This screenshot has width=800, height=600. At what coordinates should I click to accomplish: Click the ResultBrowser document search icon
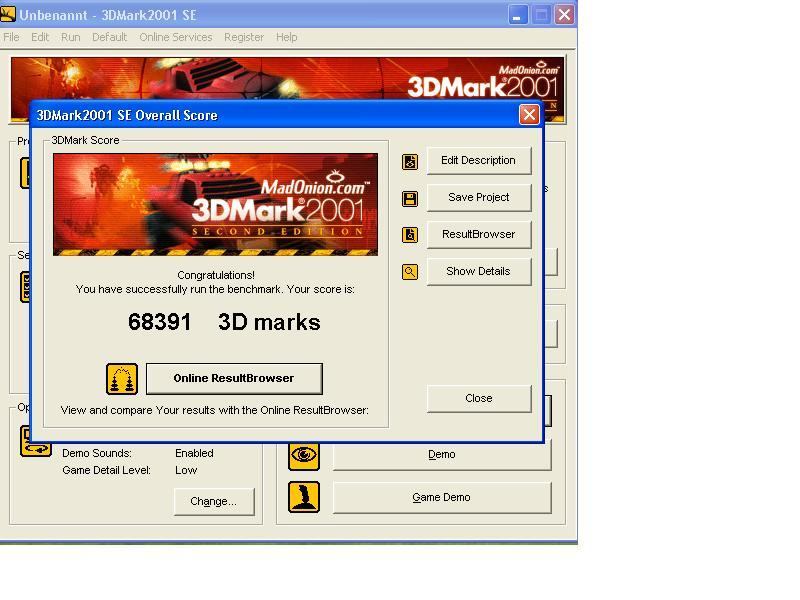pos(410,235)
